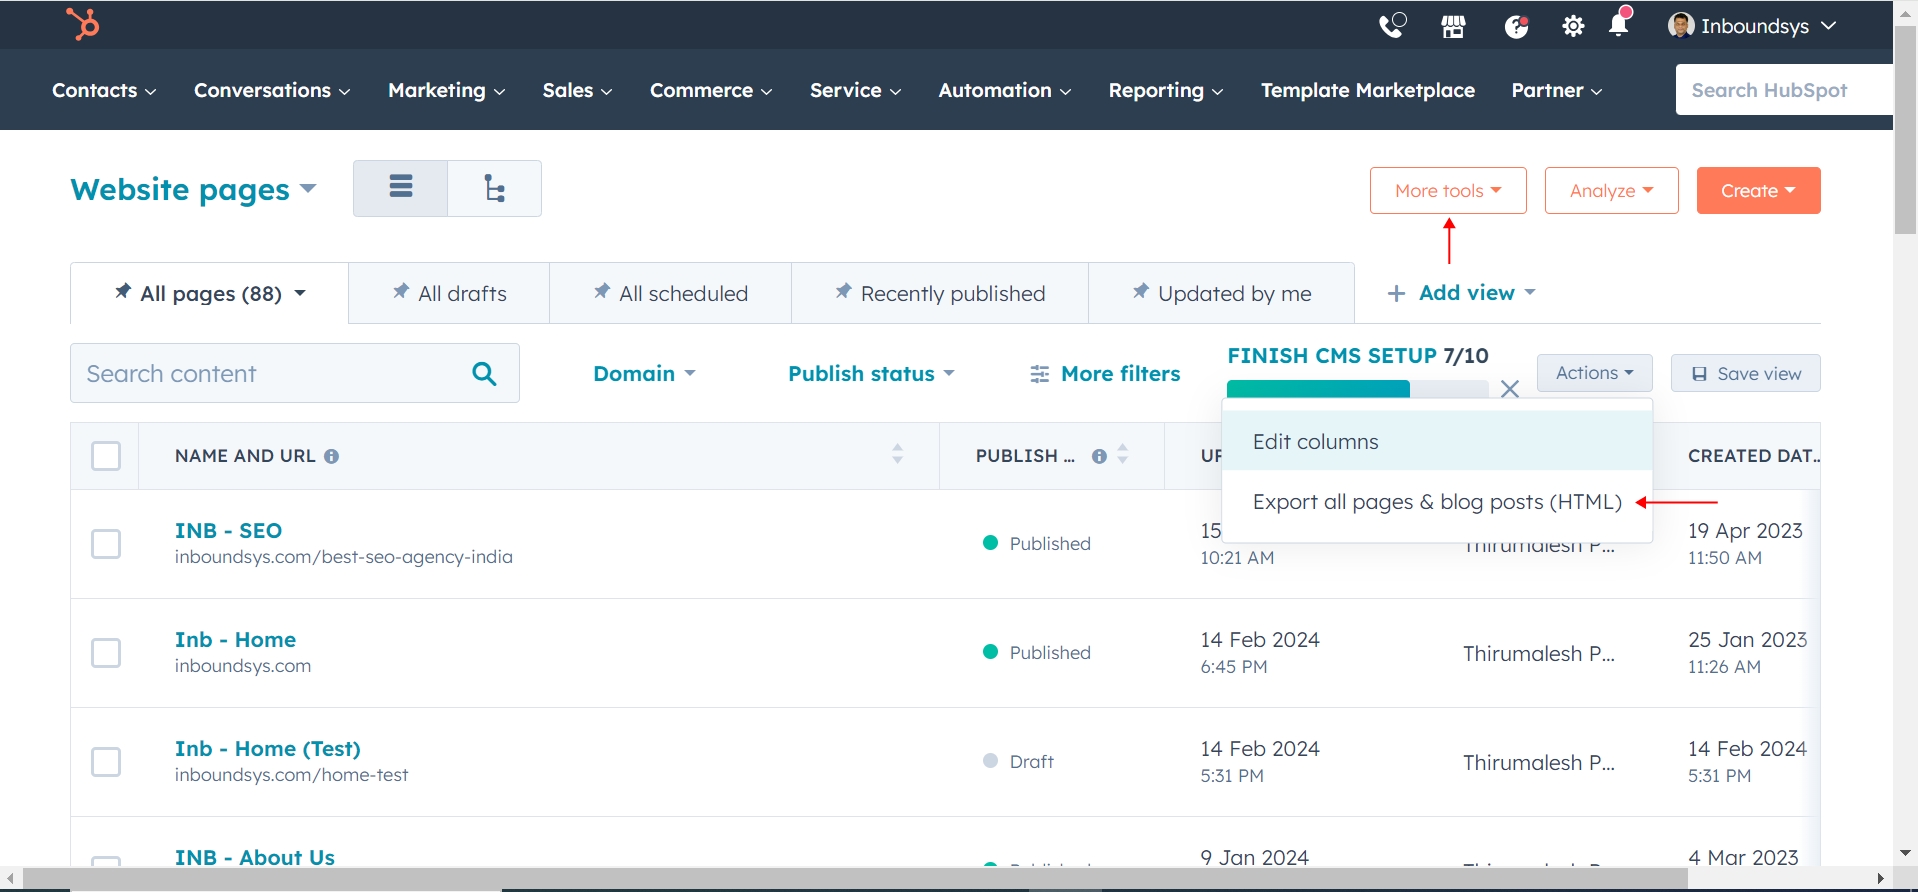Open the Service menu
The image size is (1918, 892).
point(855,90)
